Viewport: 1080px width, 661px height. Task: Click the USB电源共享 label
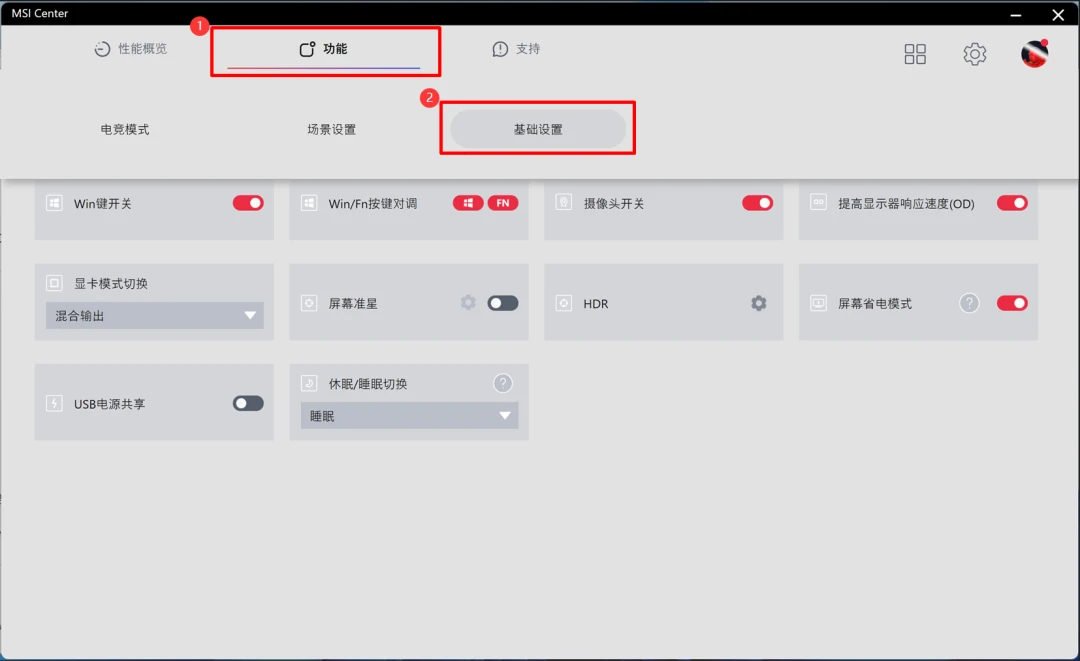point(110,404)
